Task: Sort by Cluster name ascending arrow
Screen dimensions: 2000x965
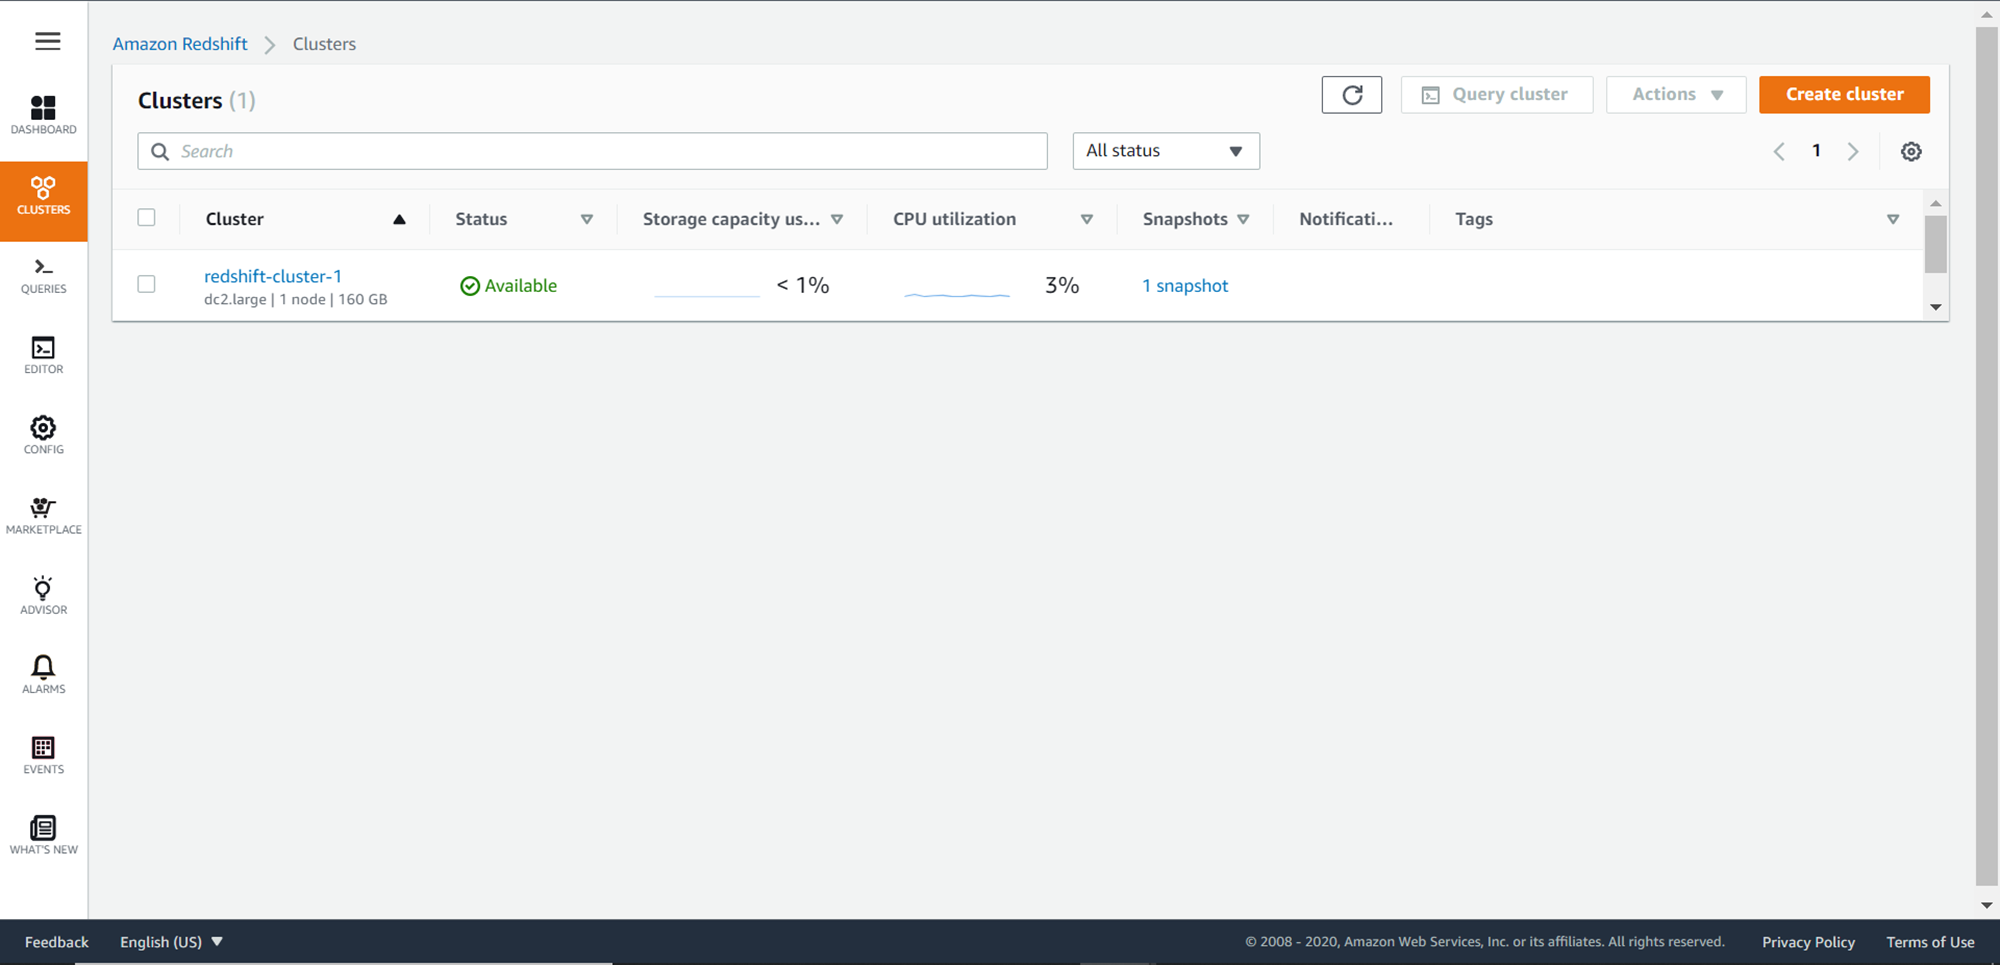Action: [399, 220]
